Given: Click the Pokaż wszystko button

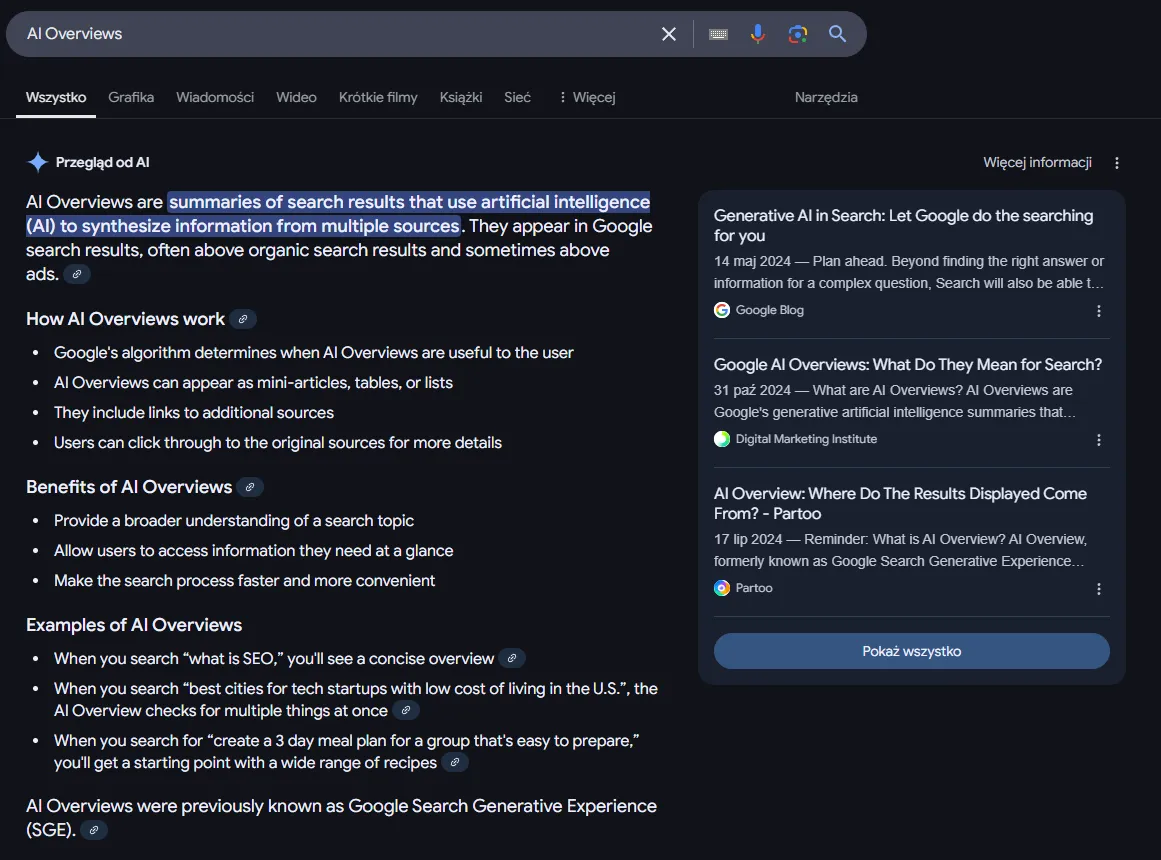Looking at the screenshot, I should click(x=911, y=651).
